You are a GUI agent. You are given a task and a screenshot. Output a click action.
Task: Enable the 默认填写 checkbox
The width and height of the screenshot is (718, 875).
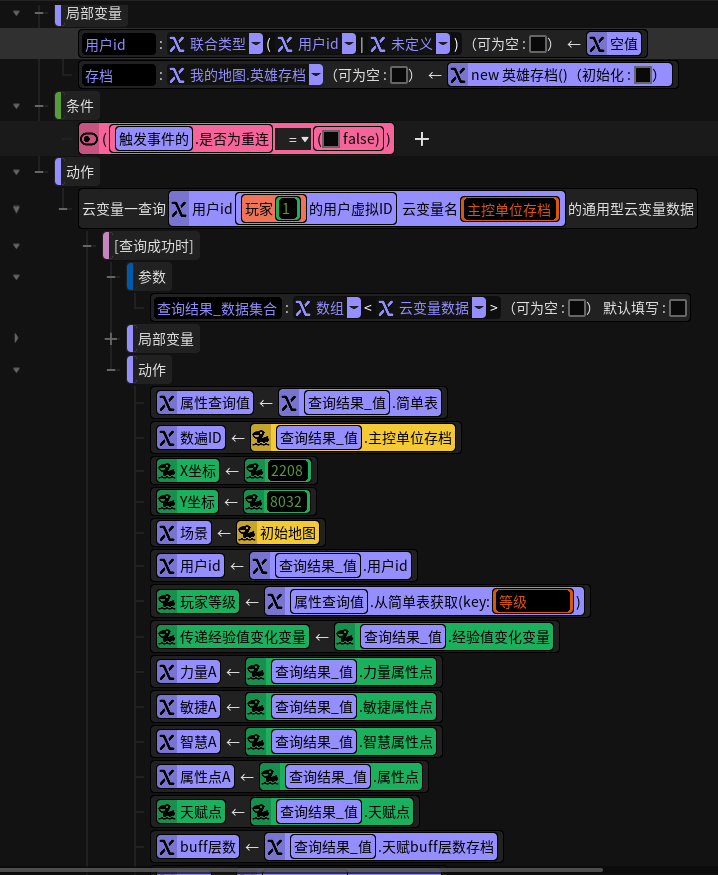[677, 308]
